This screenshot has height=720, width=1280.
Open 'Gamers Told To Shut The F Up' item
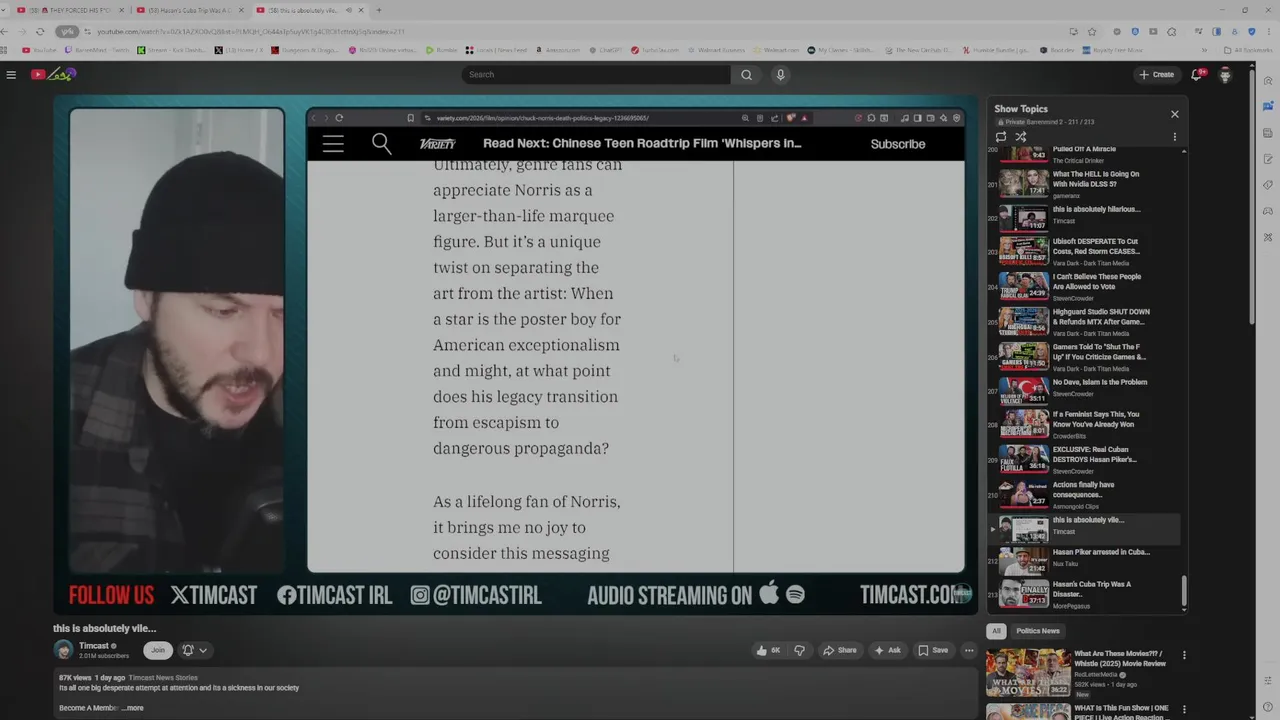tap(1084, 355)
